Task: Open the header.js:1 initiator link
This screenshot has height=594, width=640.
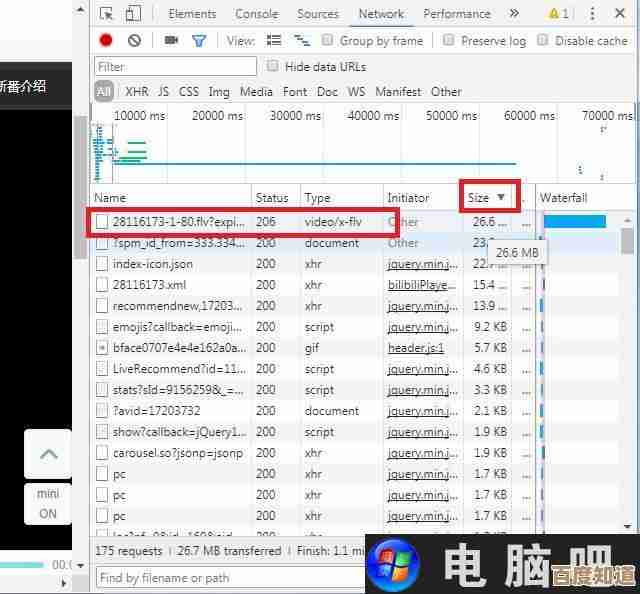Action: click(x=415, y=348)
